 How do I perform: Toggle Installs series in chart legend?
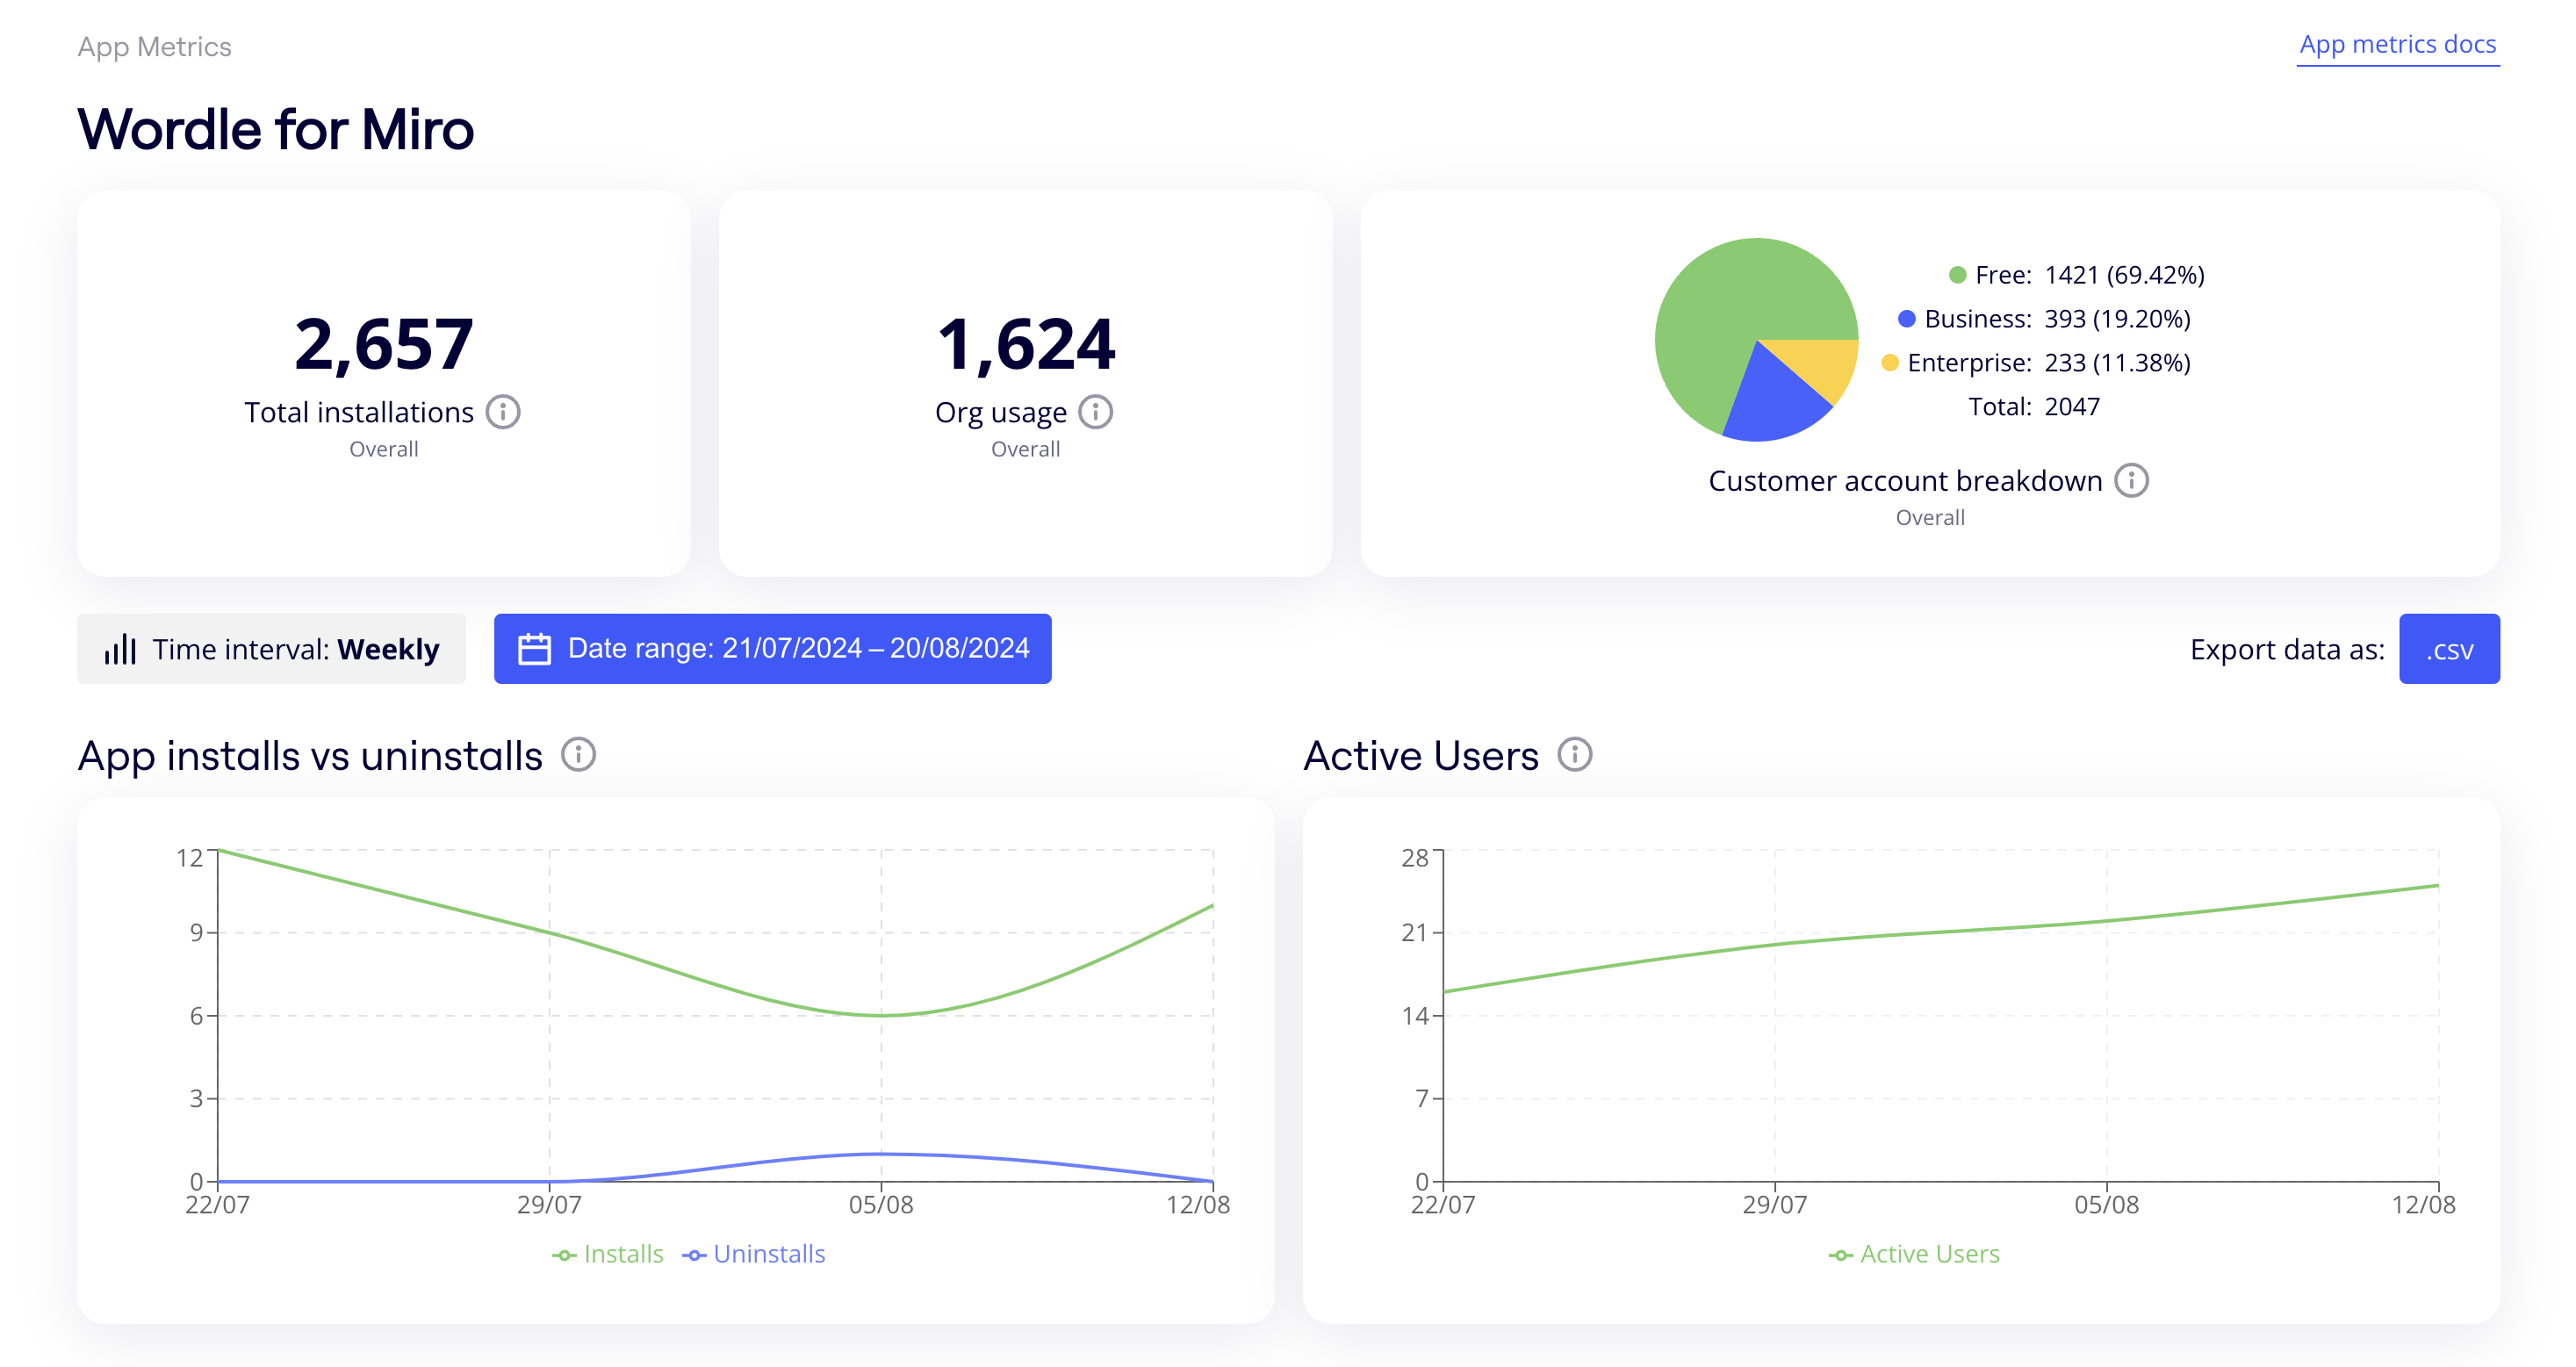(x=608, y=1254)
